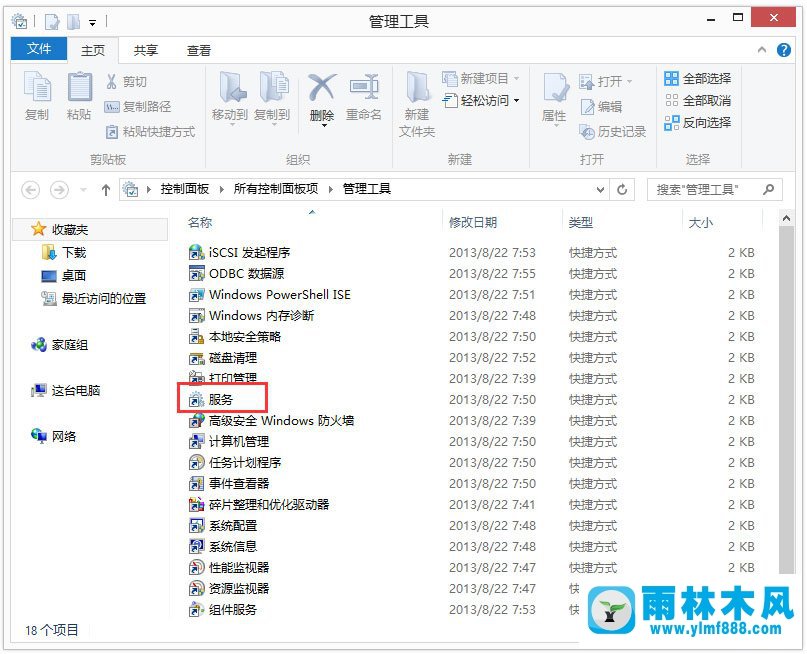Click the search magnifier icon
The height and width of the screenshot is (654, 807).
pyautogui.click(x=768, y=190)
